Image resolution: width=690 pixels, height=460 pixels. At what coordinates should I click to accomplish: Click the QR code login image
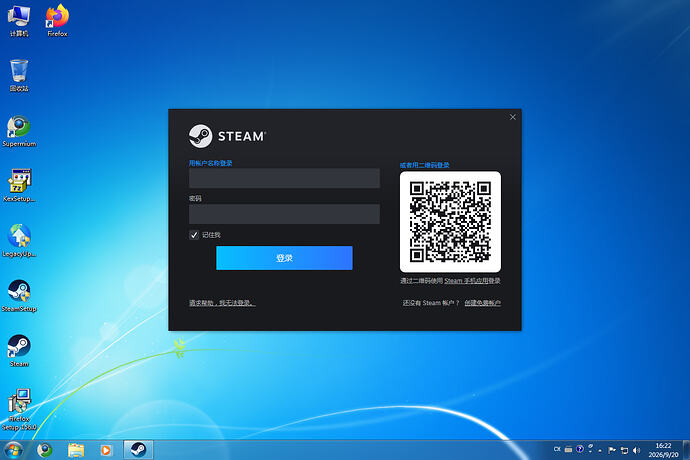[450, 221]
